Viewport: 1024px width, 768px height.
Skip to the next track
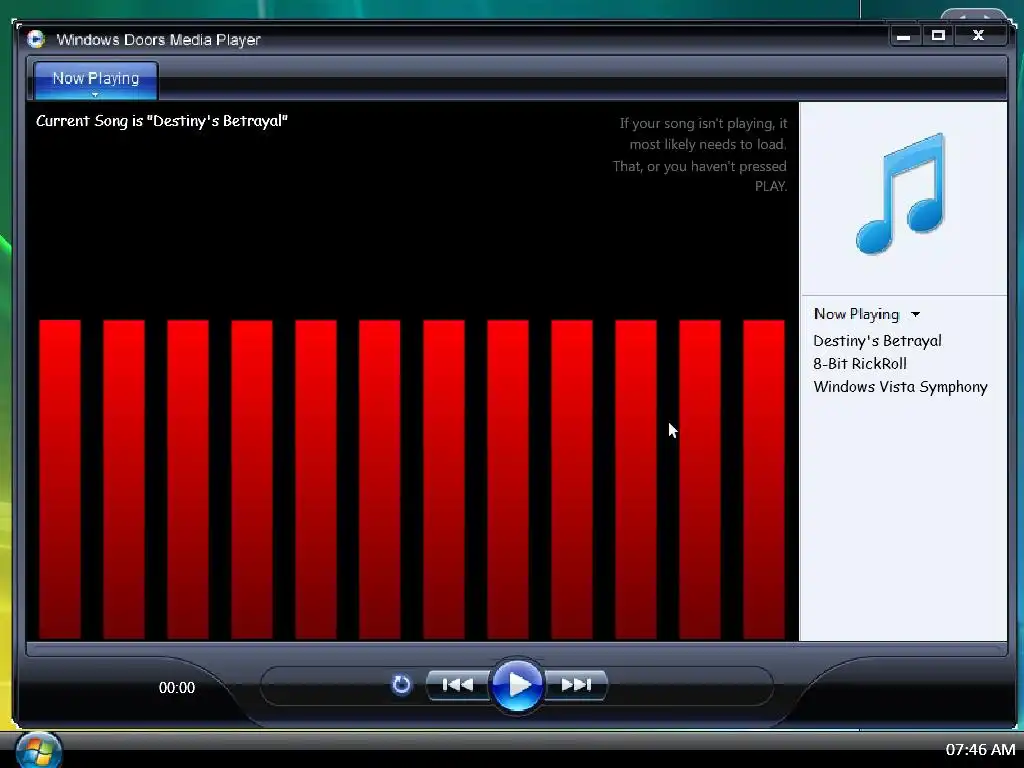point(575,684)
